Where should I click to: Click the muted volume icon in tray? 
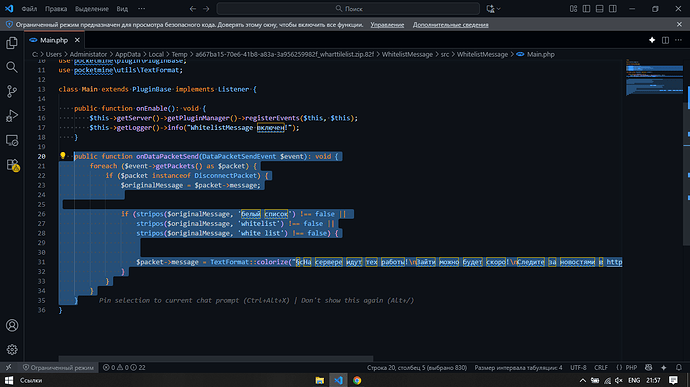[x=619, y=380]
